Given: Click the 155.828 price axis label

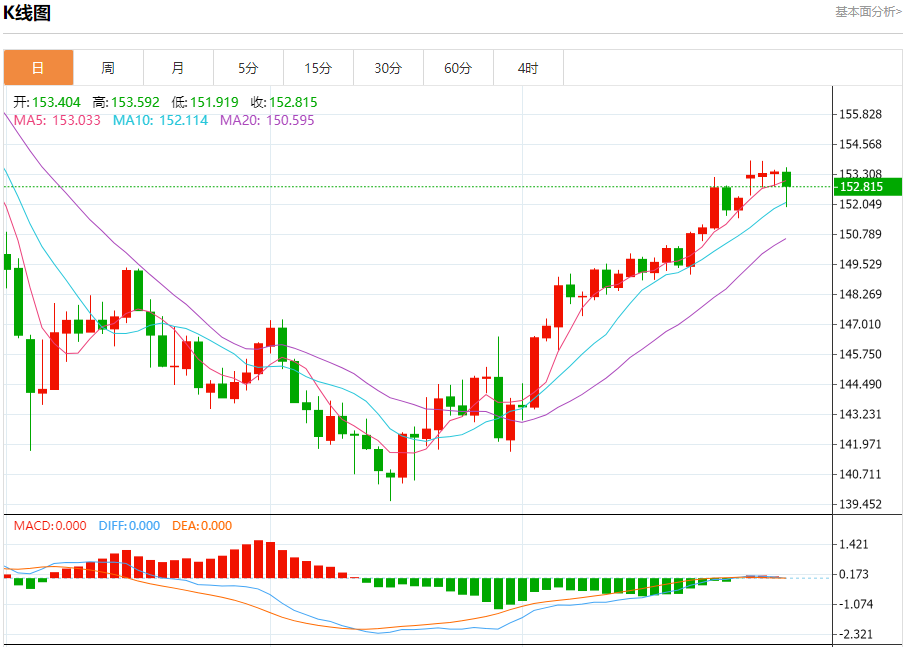Looking at the screenshot, I should pyautogui.click(x=862, y=114).
